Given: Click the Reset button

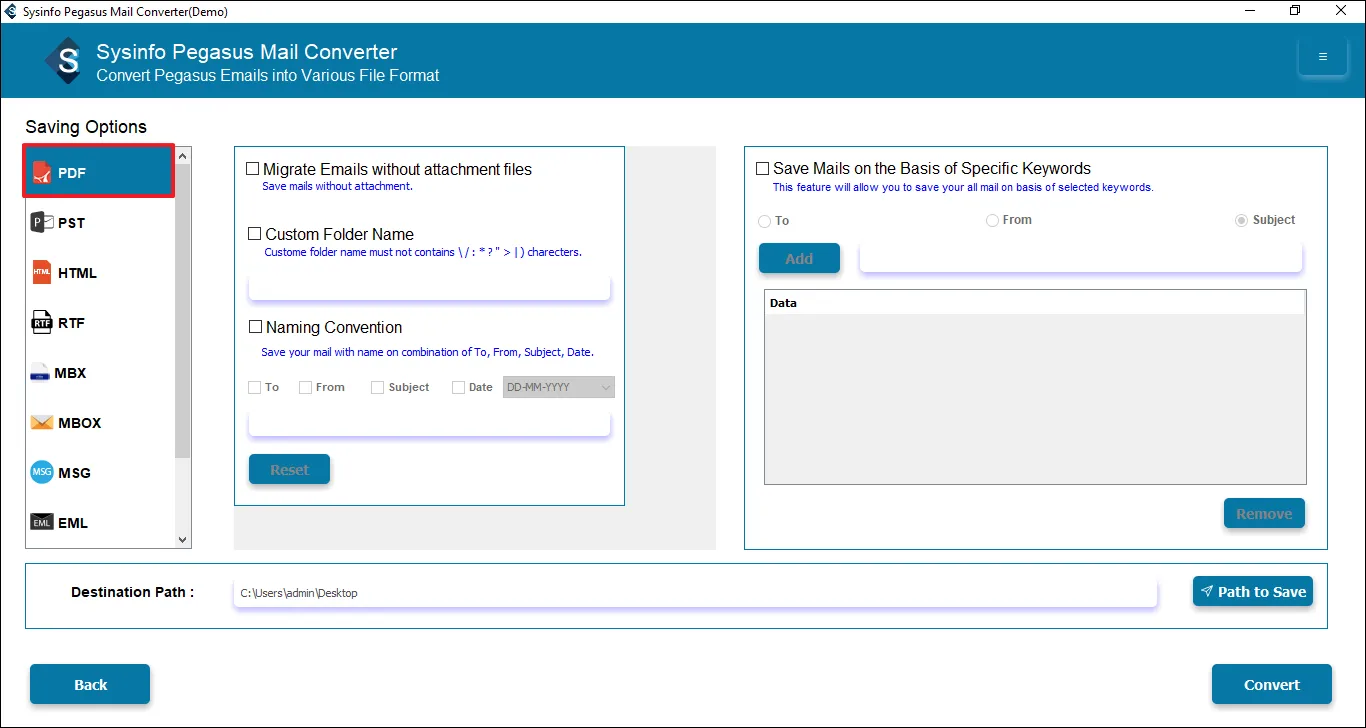Looking at the screenshot, I should [x=289, y=469].
